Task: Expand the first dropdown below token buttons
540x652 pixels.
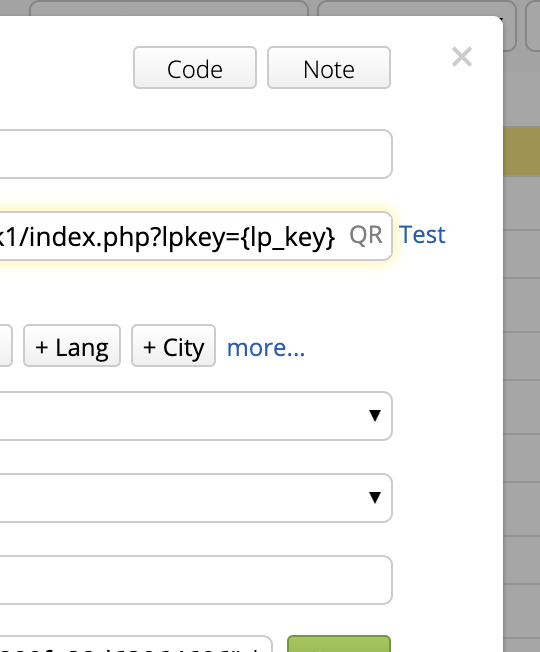Action: (195, 416)
